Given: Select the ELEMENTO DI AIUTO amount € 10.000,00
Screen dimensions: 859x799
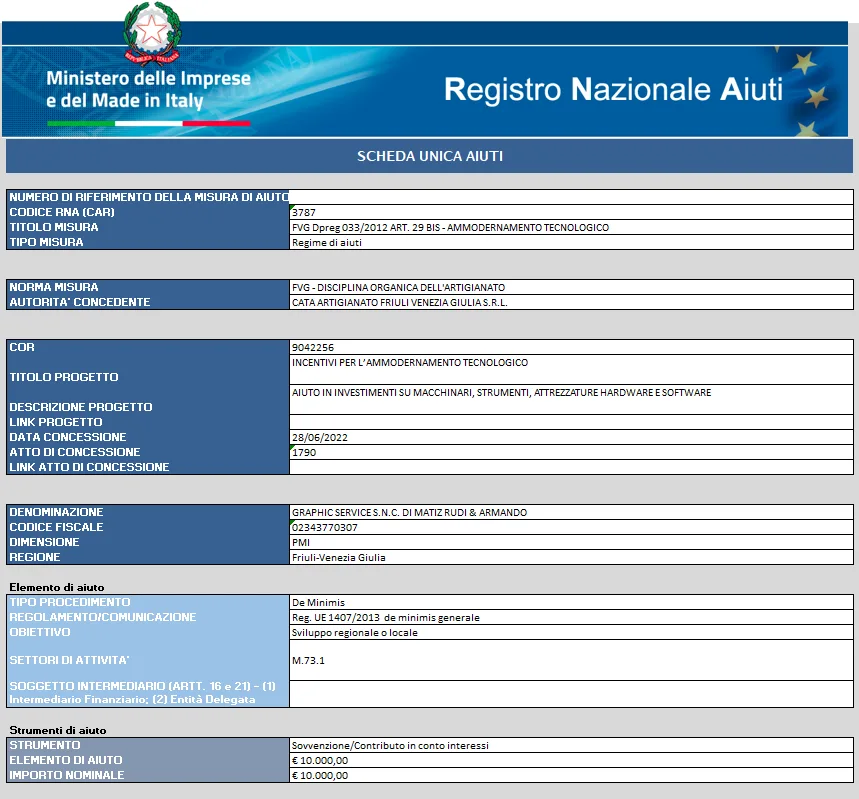Looking at the screenshot, I should tap(320, 761).
